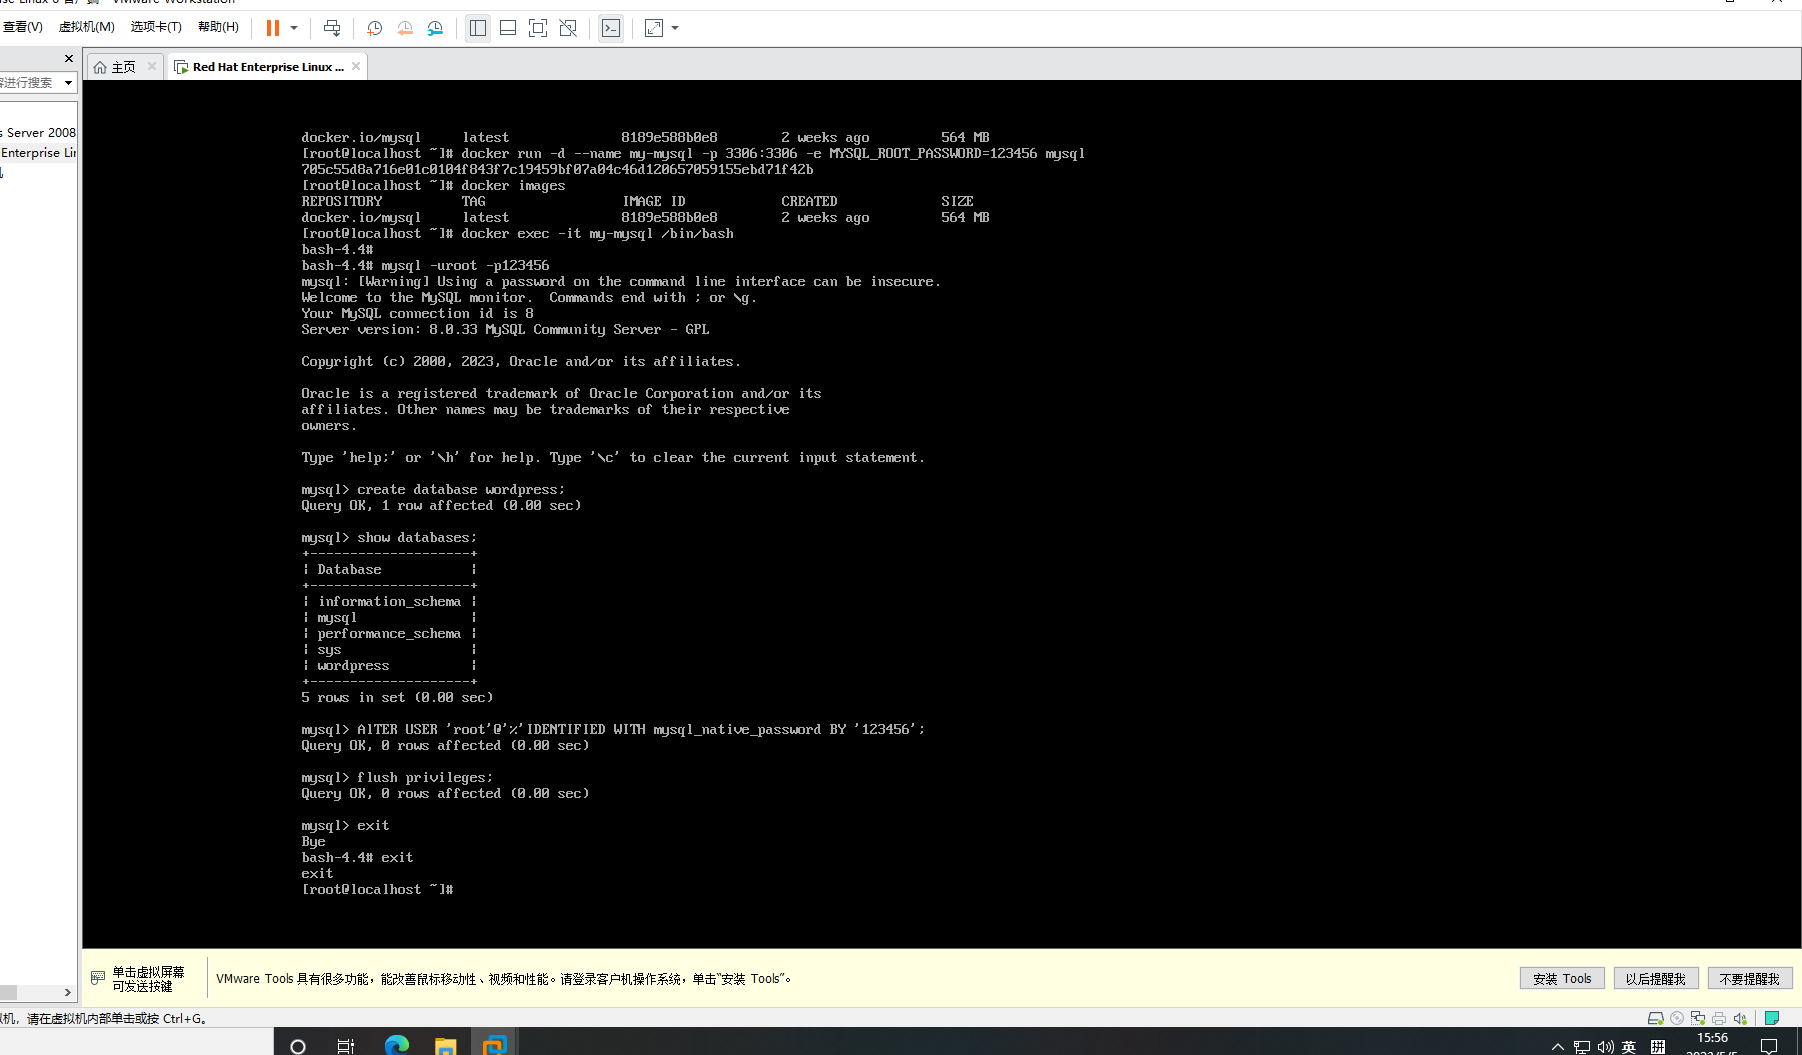The image size is (1802, 1055).
Task: Click the 以后提醒我 button
Action: point(1656,979)
